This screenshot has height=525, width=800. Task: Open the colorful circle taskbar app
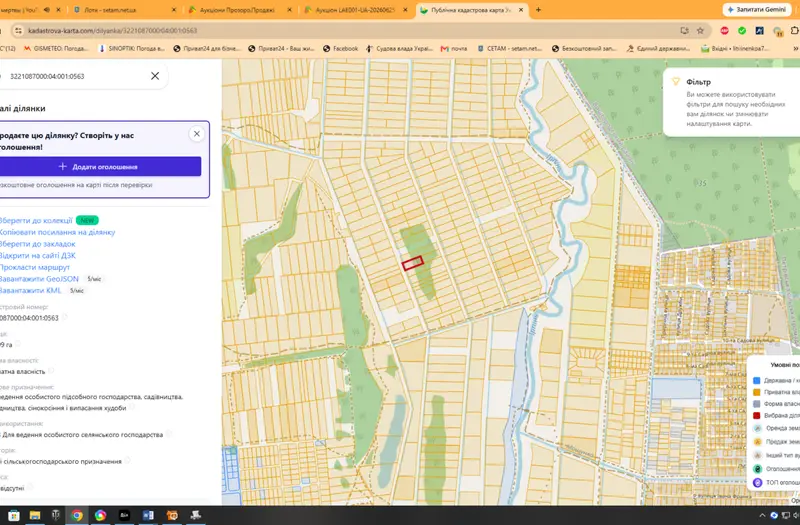click(x=101, y=515)
